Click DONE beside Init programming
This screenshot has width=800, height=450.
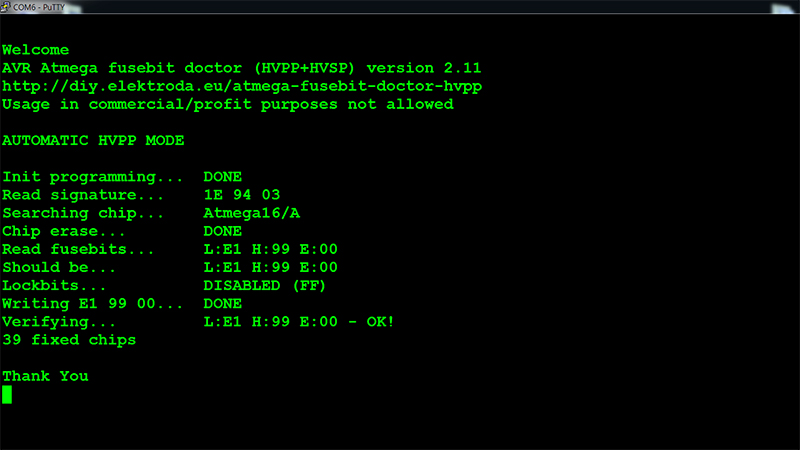coord(222,177)
